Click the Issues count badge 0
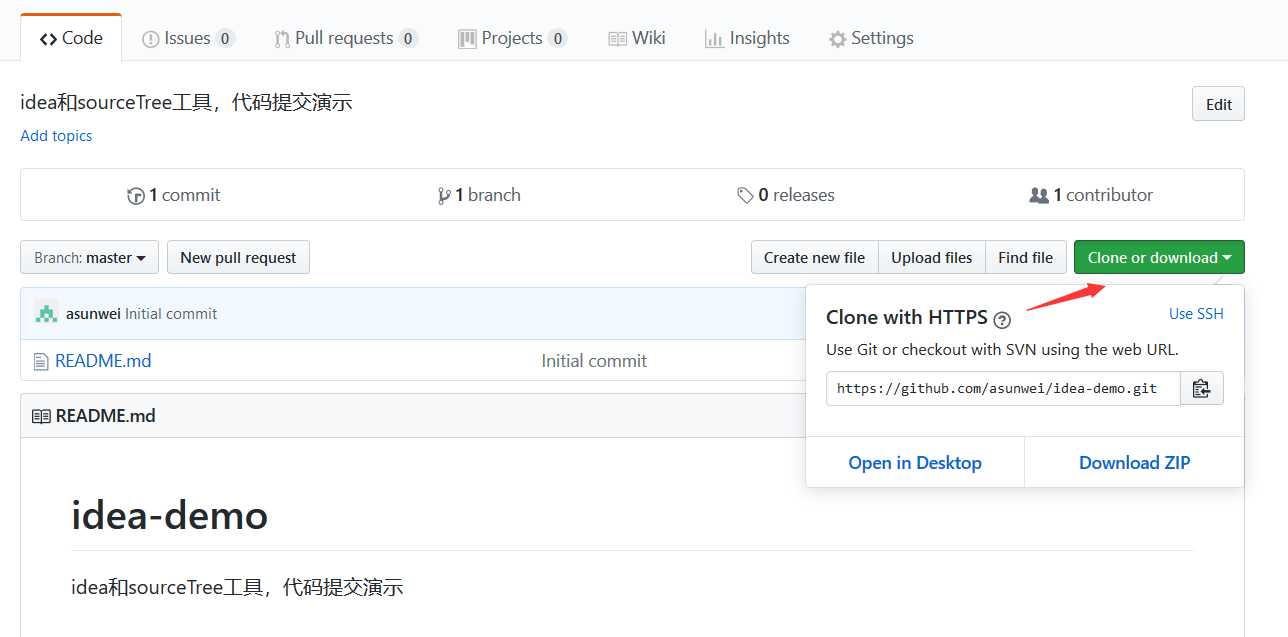This screenshot has height=637, width=1288. pyautogui.click(x=225, y=39)
